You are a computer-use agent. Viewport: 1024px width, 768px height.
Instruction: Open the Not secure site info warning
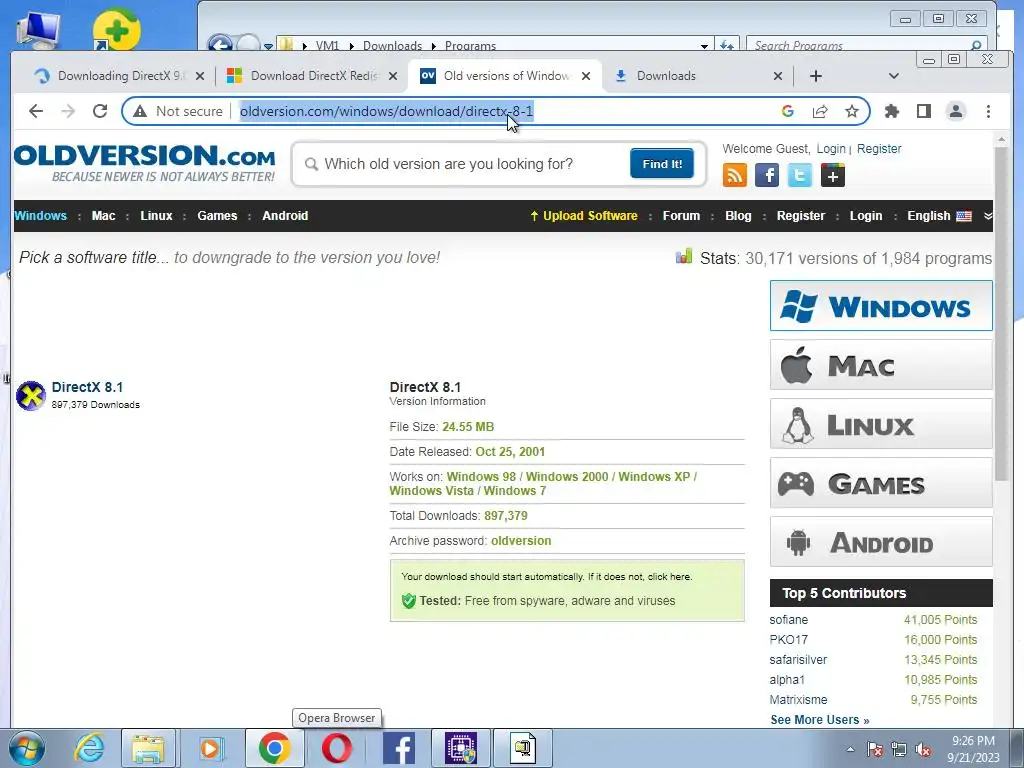(178, 112)
